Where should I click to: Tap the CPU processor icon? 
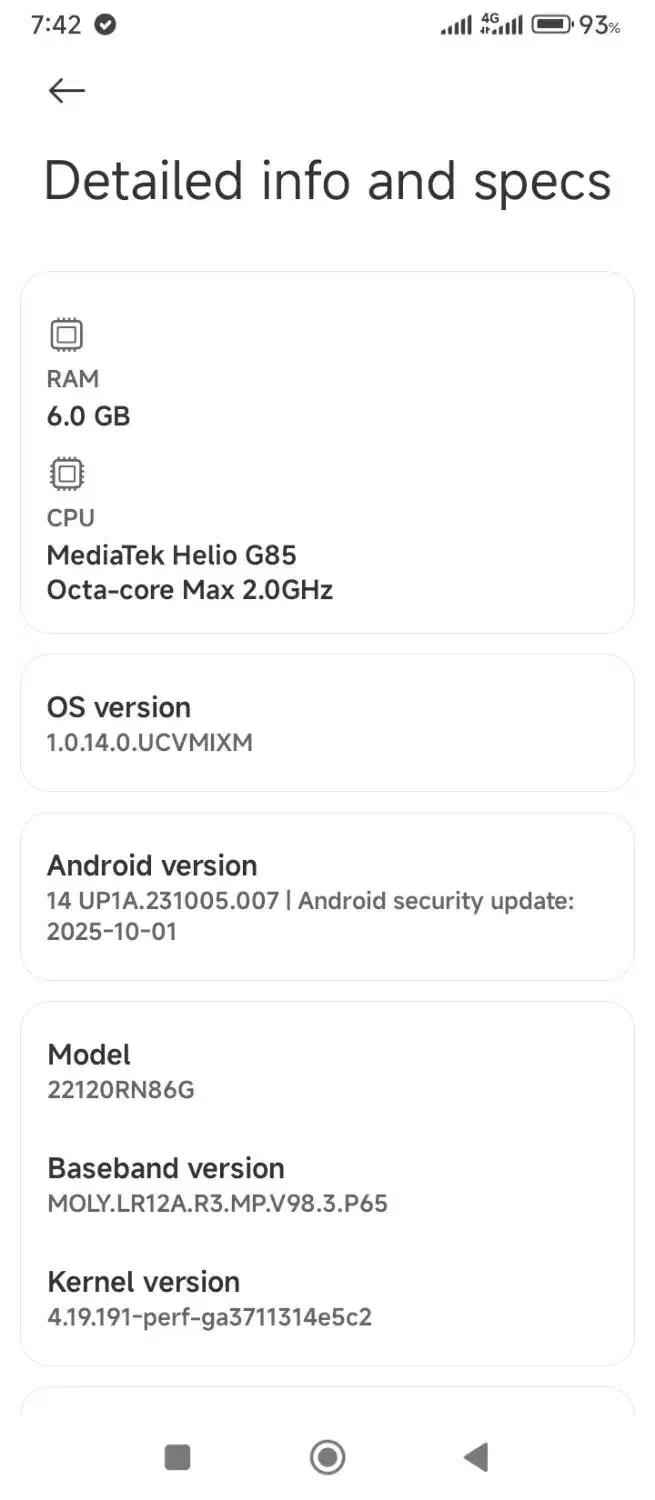pos(67,473)
